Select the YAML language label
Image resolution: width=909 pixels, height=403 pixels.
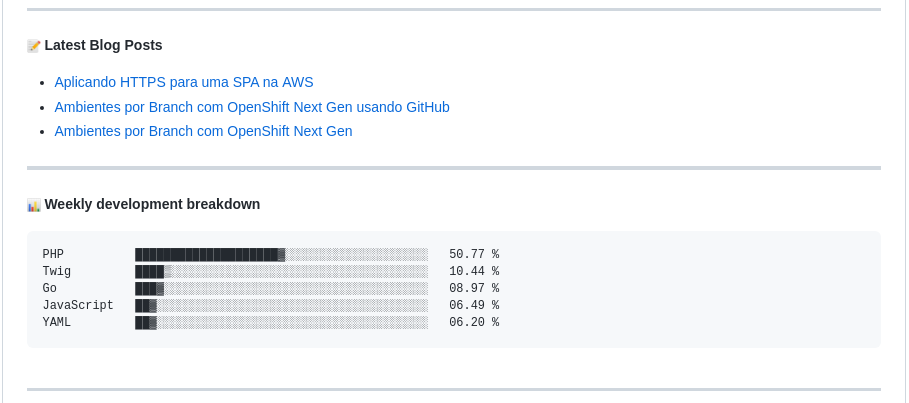pos(57,323)
